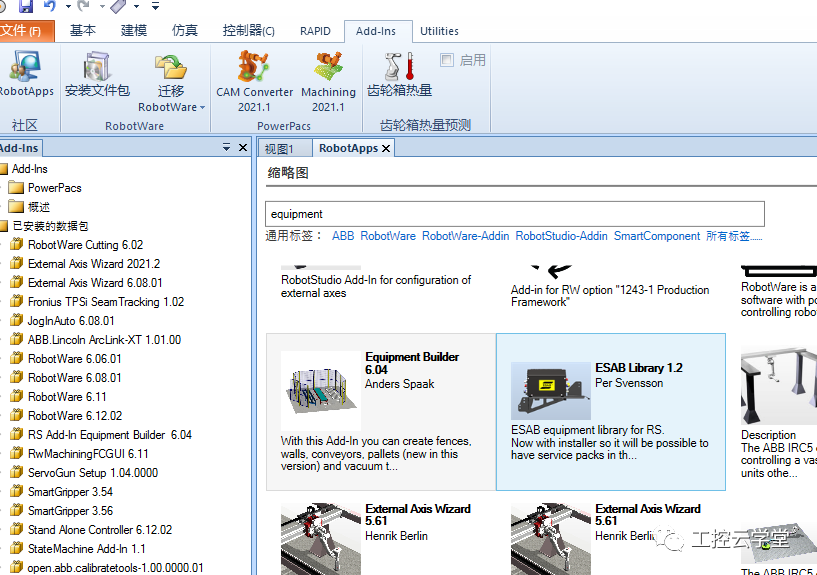Enable the 启用 checkbox

point(447,60)
